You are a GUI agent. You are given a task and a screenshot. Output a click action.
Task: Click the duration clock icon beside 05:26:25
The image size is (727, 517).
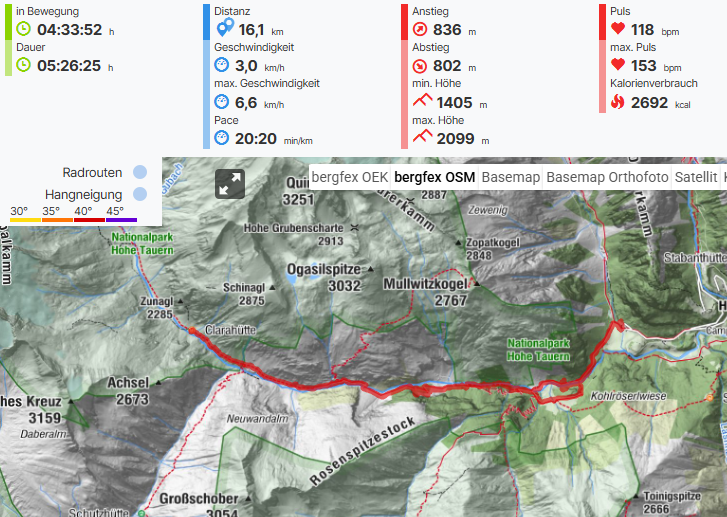pos(24,64)
